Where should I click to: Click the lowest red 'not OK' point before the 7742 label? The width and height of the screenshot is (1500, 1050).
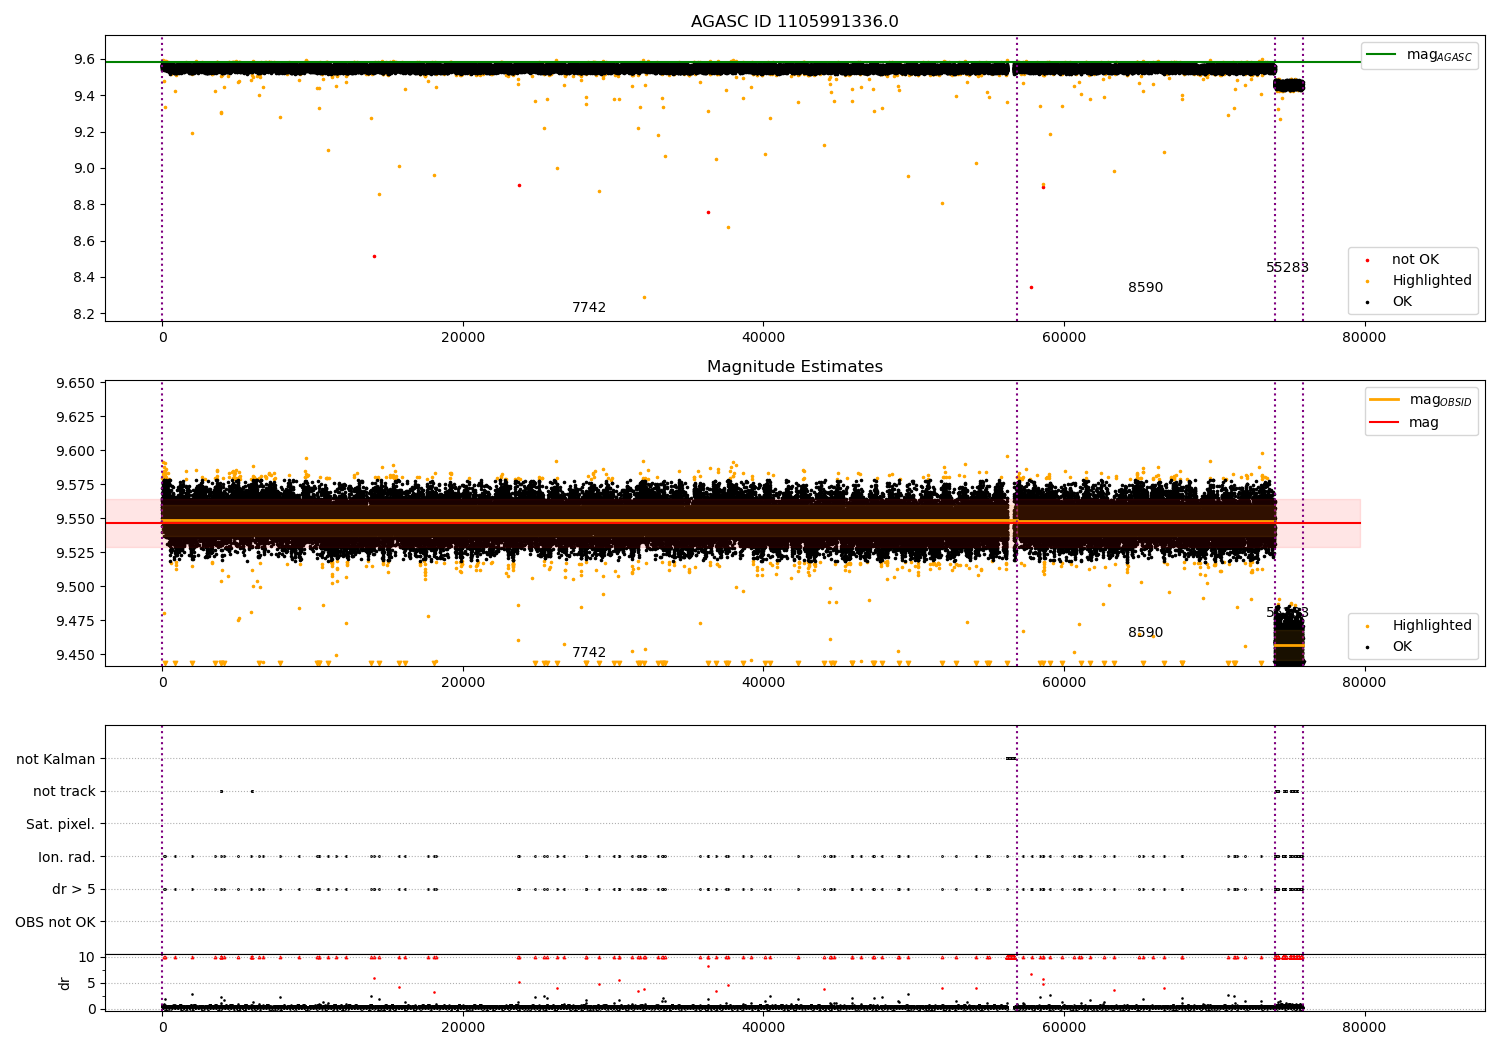[374, 256]
